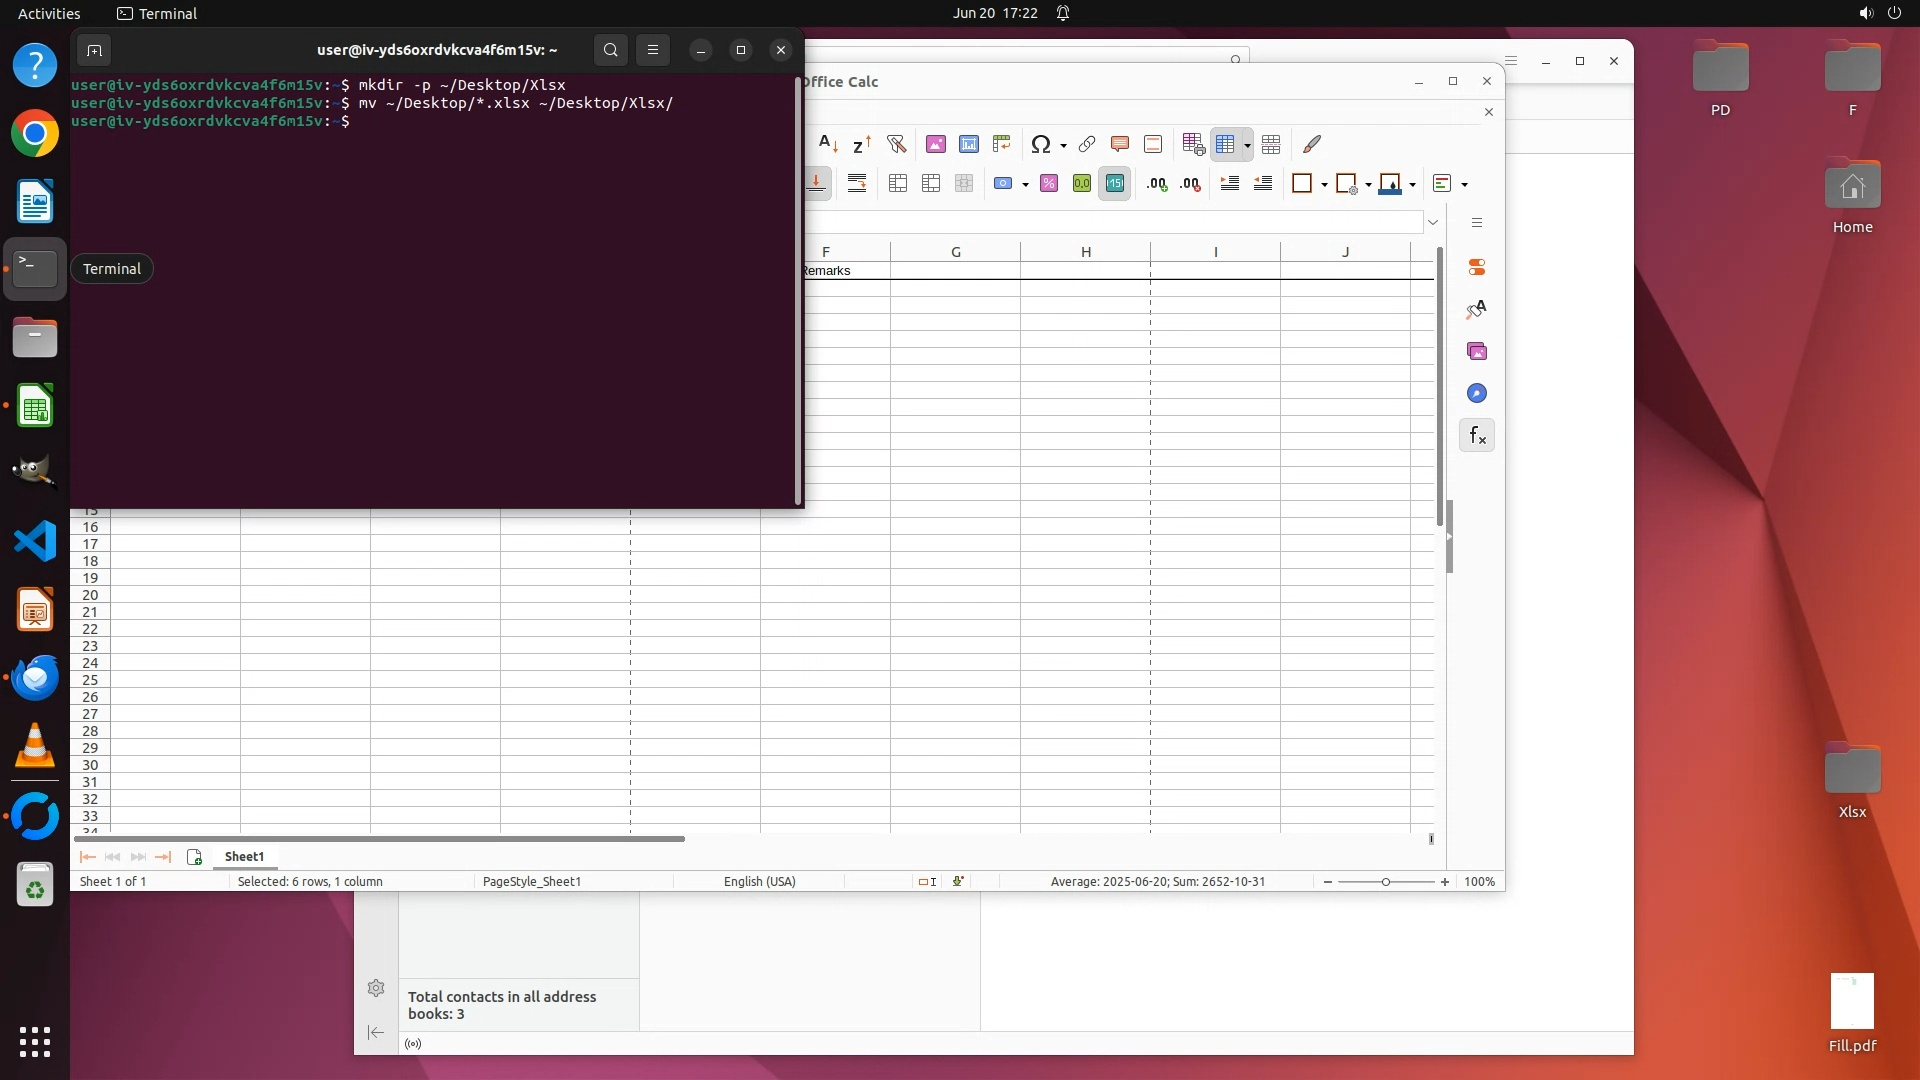Select the Sheet1 tab
1920x1080 pixels.
click(x=244, y=857)
